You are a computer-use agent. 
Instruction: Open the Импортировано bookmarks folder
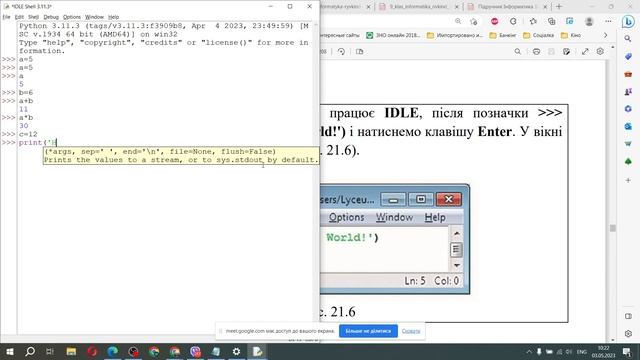(x=455, y=36)
